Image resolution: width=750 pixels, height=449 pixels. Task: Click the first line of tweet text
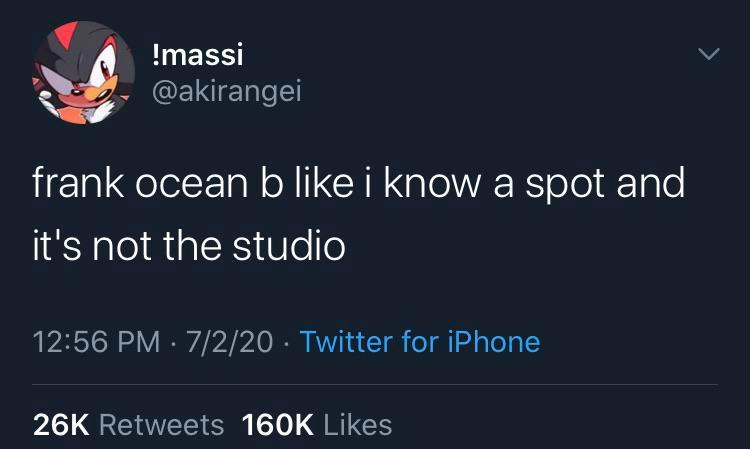tap(358, 187)
